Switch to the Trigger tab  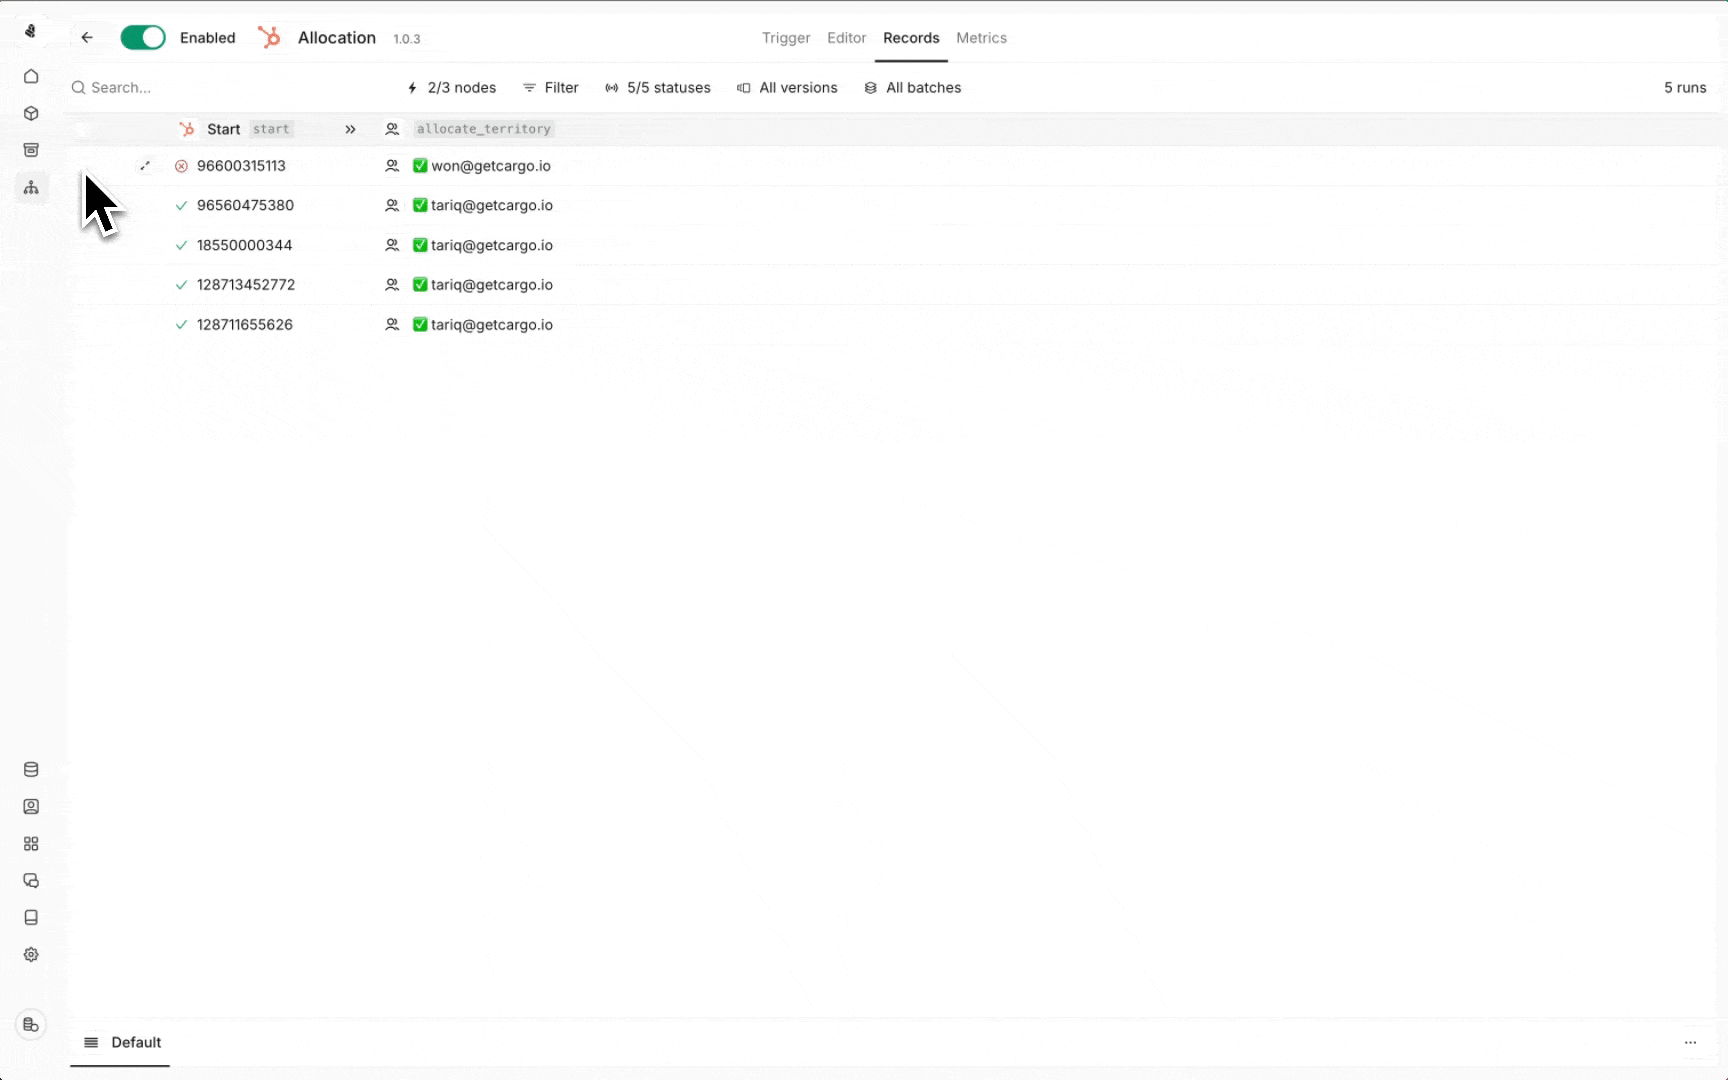pos(786,38)
